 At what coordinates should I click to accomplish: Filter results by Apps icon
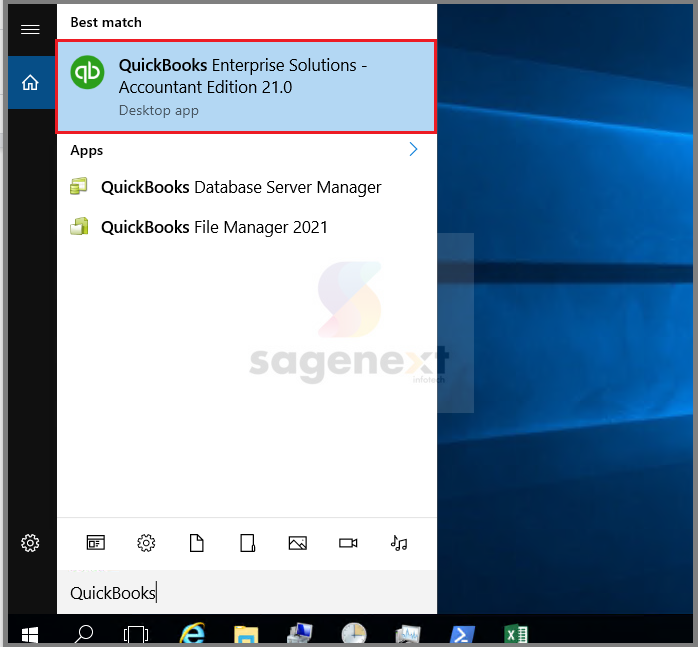point(96,543)
